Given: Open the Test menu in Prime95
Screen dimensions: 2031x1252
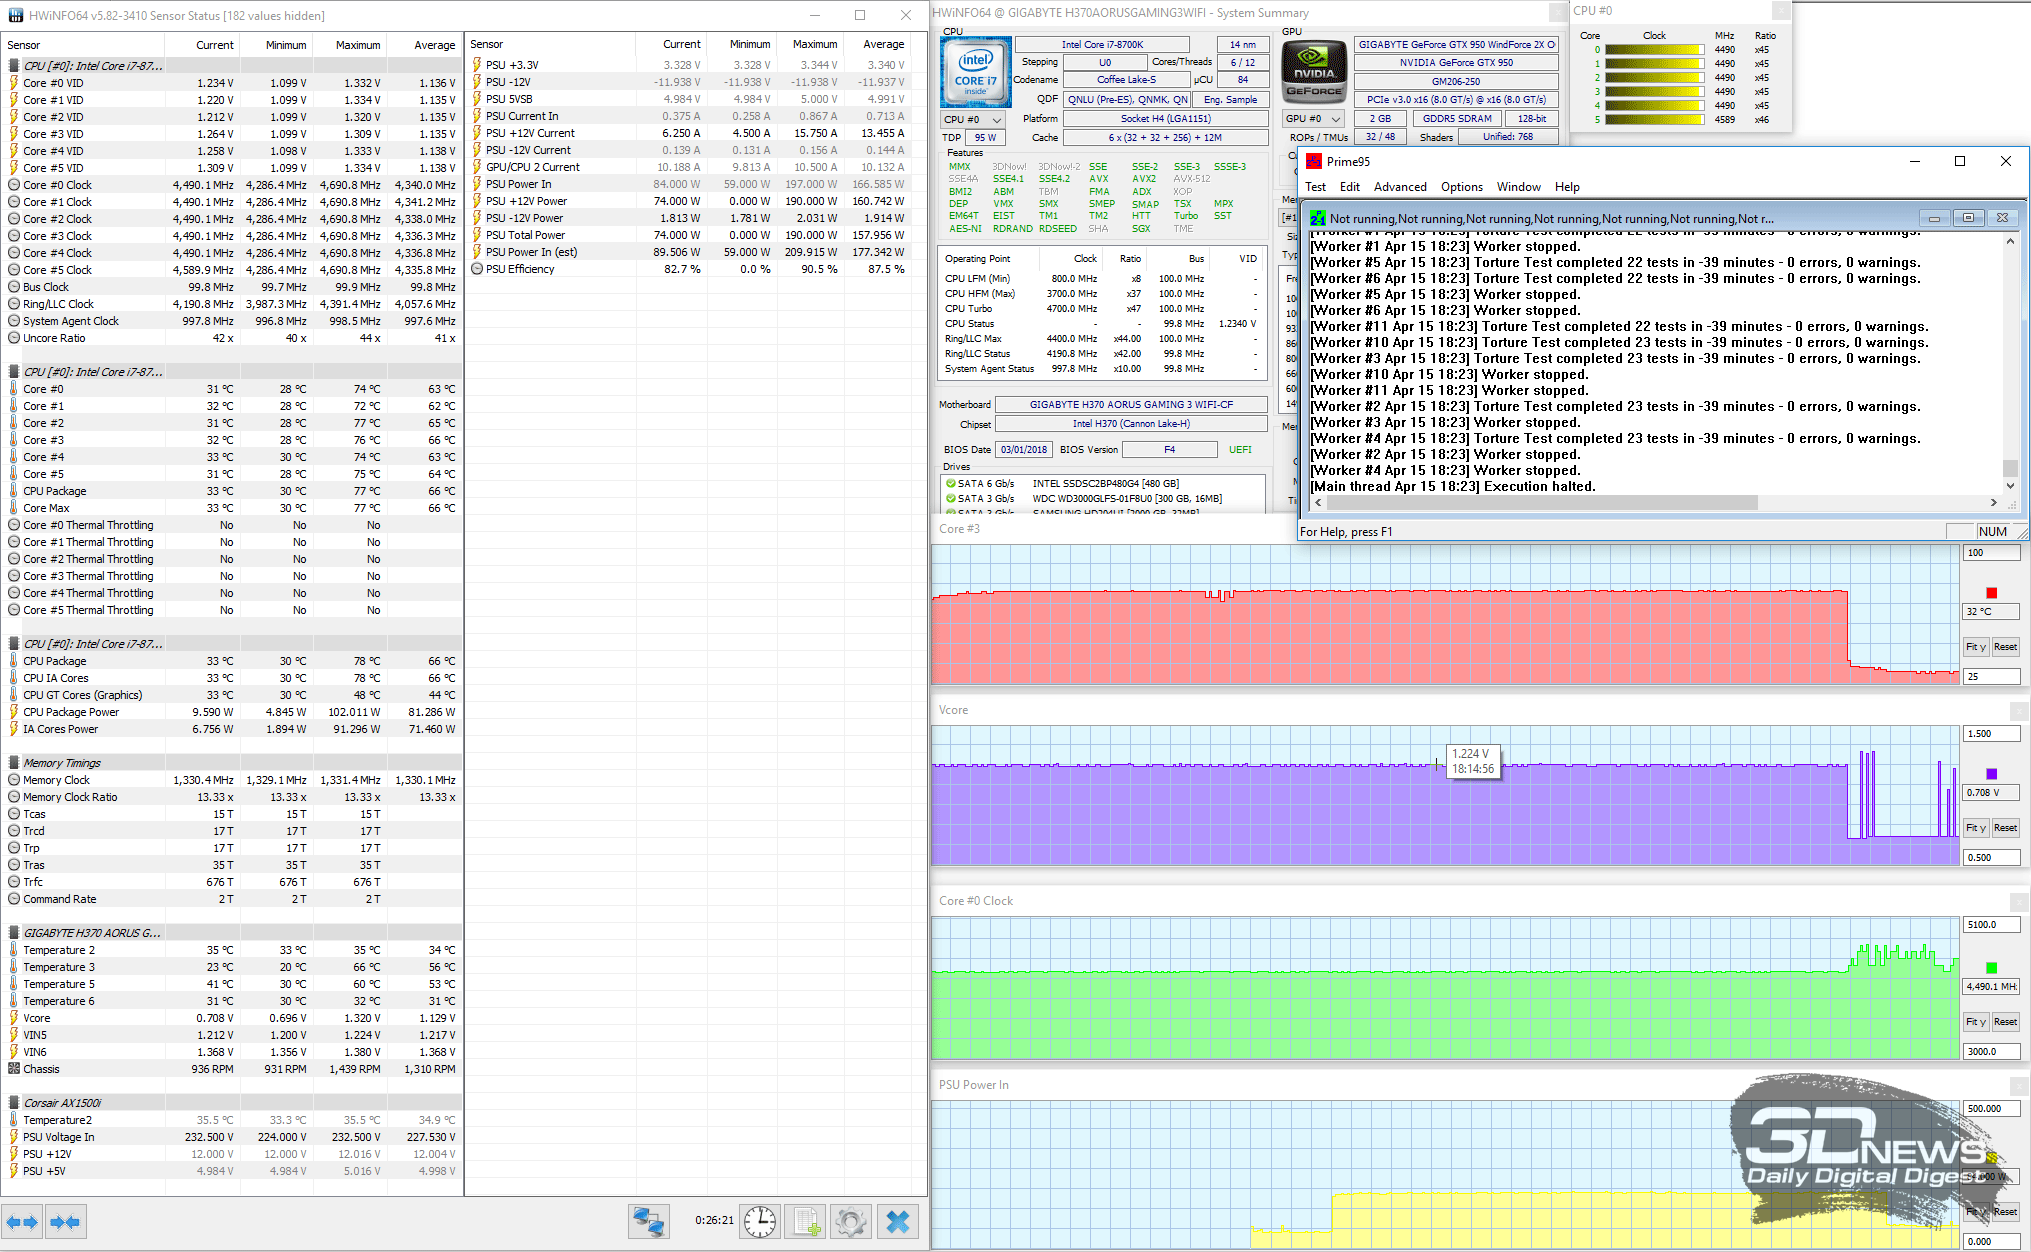Looking at the screenshot, I should pyautogui.click(x=1315, y=187).
